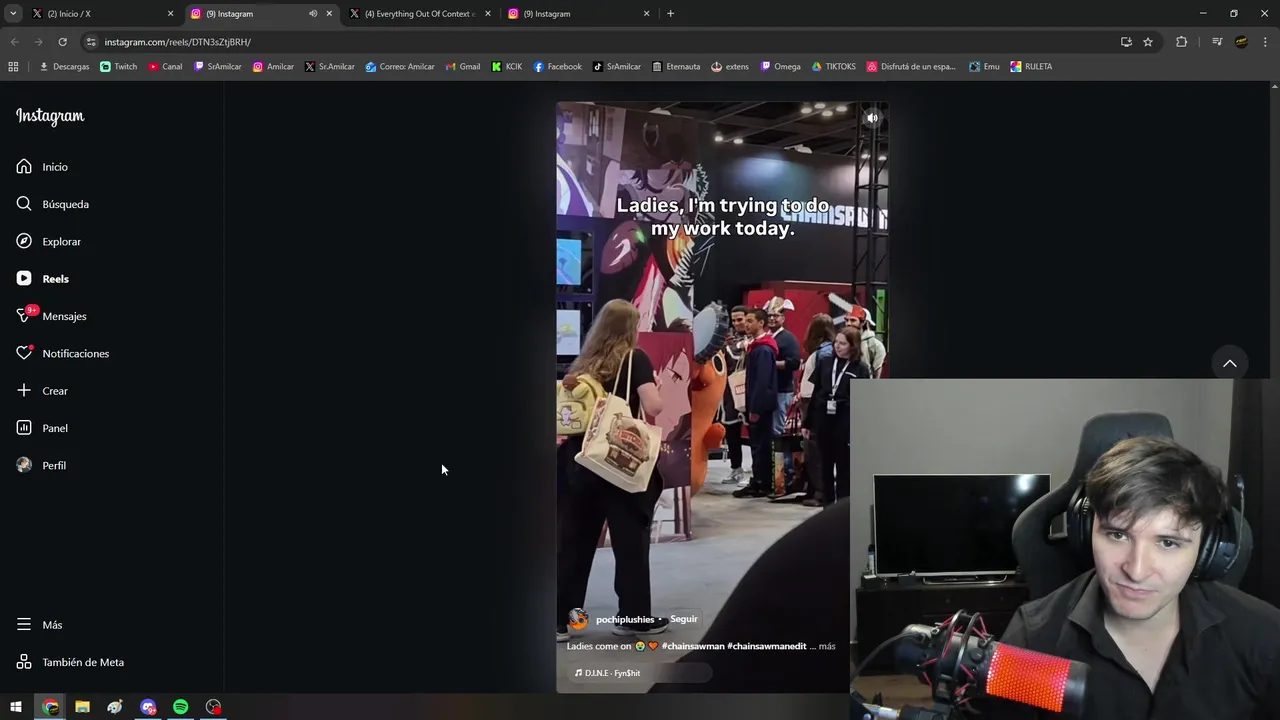This screenshot has width=1280, height=720.
Task: Toggle reel audio speaker icon
Action: pos(872,118)
